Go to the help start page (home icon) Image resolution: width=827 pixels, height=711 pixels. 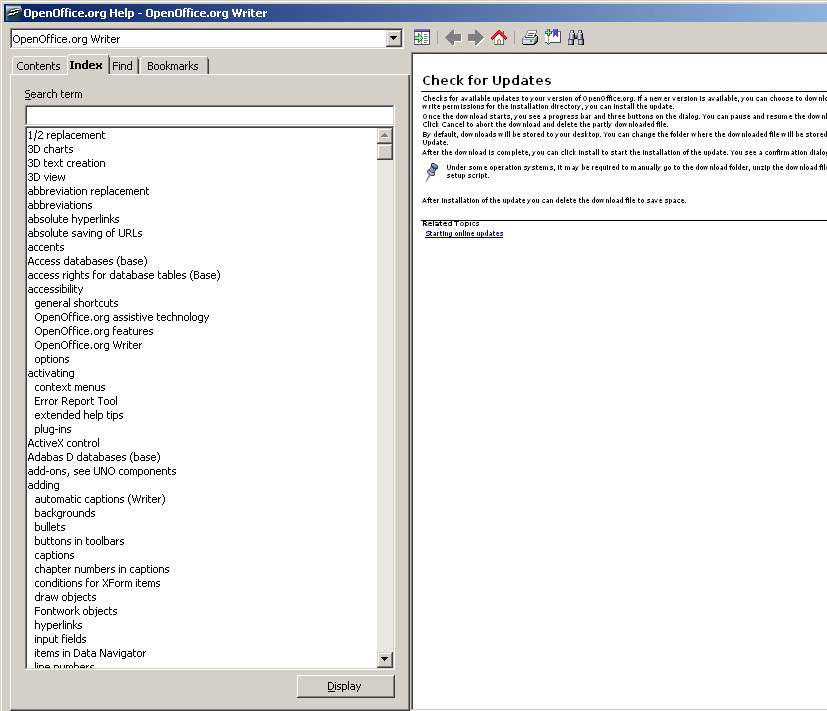(x=499, y=38)
